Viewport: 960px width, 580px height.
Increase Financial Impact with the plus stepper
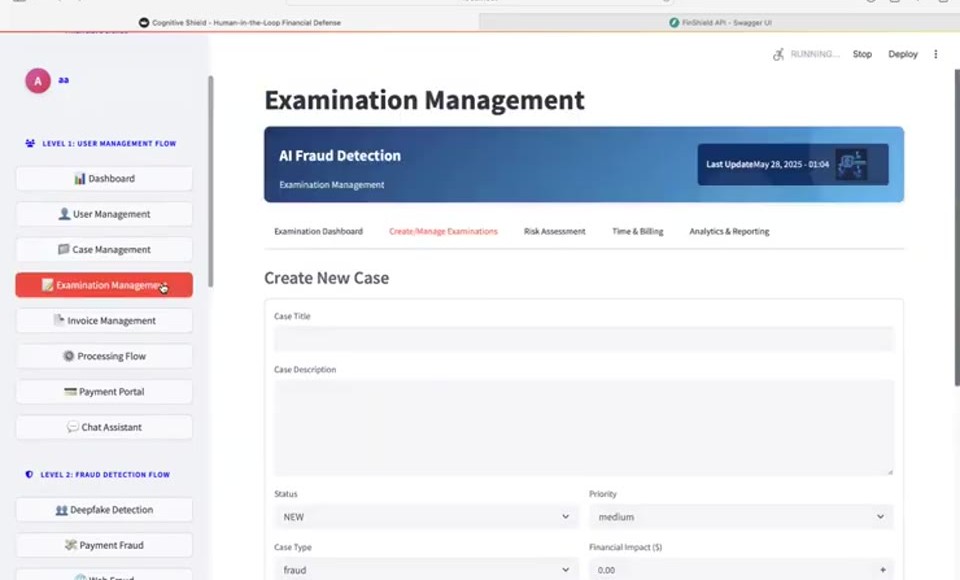[x=883, y=570]
